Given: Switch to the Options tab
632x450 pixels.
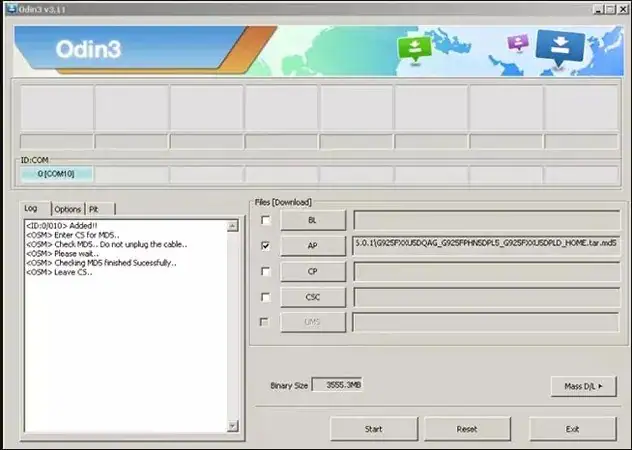Looking at the screenshot, I should pyautogui.click(x=68, y=209).
